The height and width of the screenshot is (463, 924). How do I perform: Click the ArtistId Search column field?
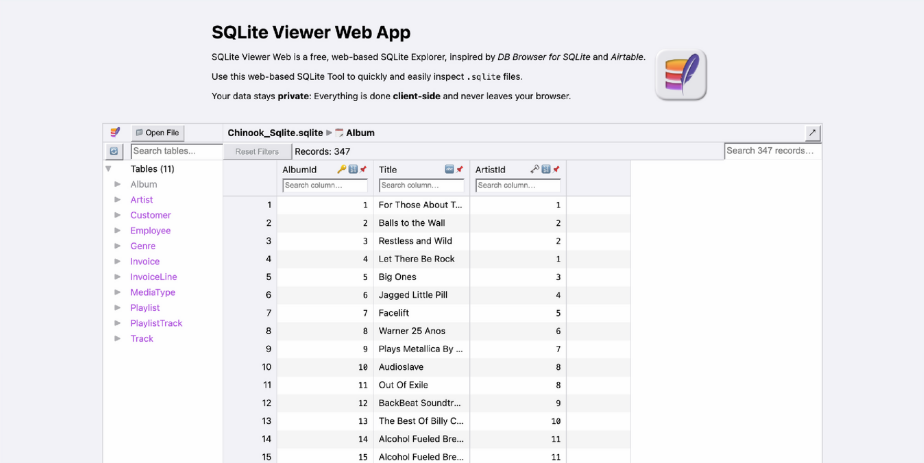click(518, 185)
